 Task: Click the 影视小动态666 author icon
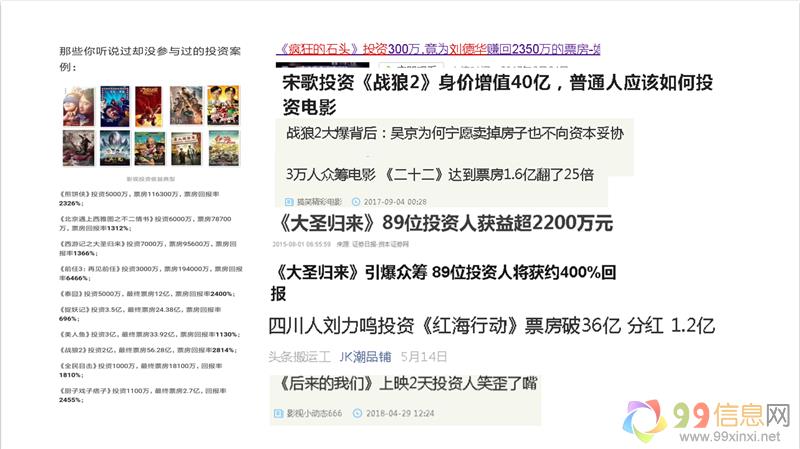click(278, 413)
